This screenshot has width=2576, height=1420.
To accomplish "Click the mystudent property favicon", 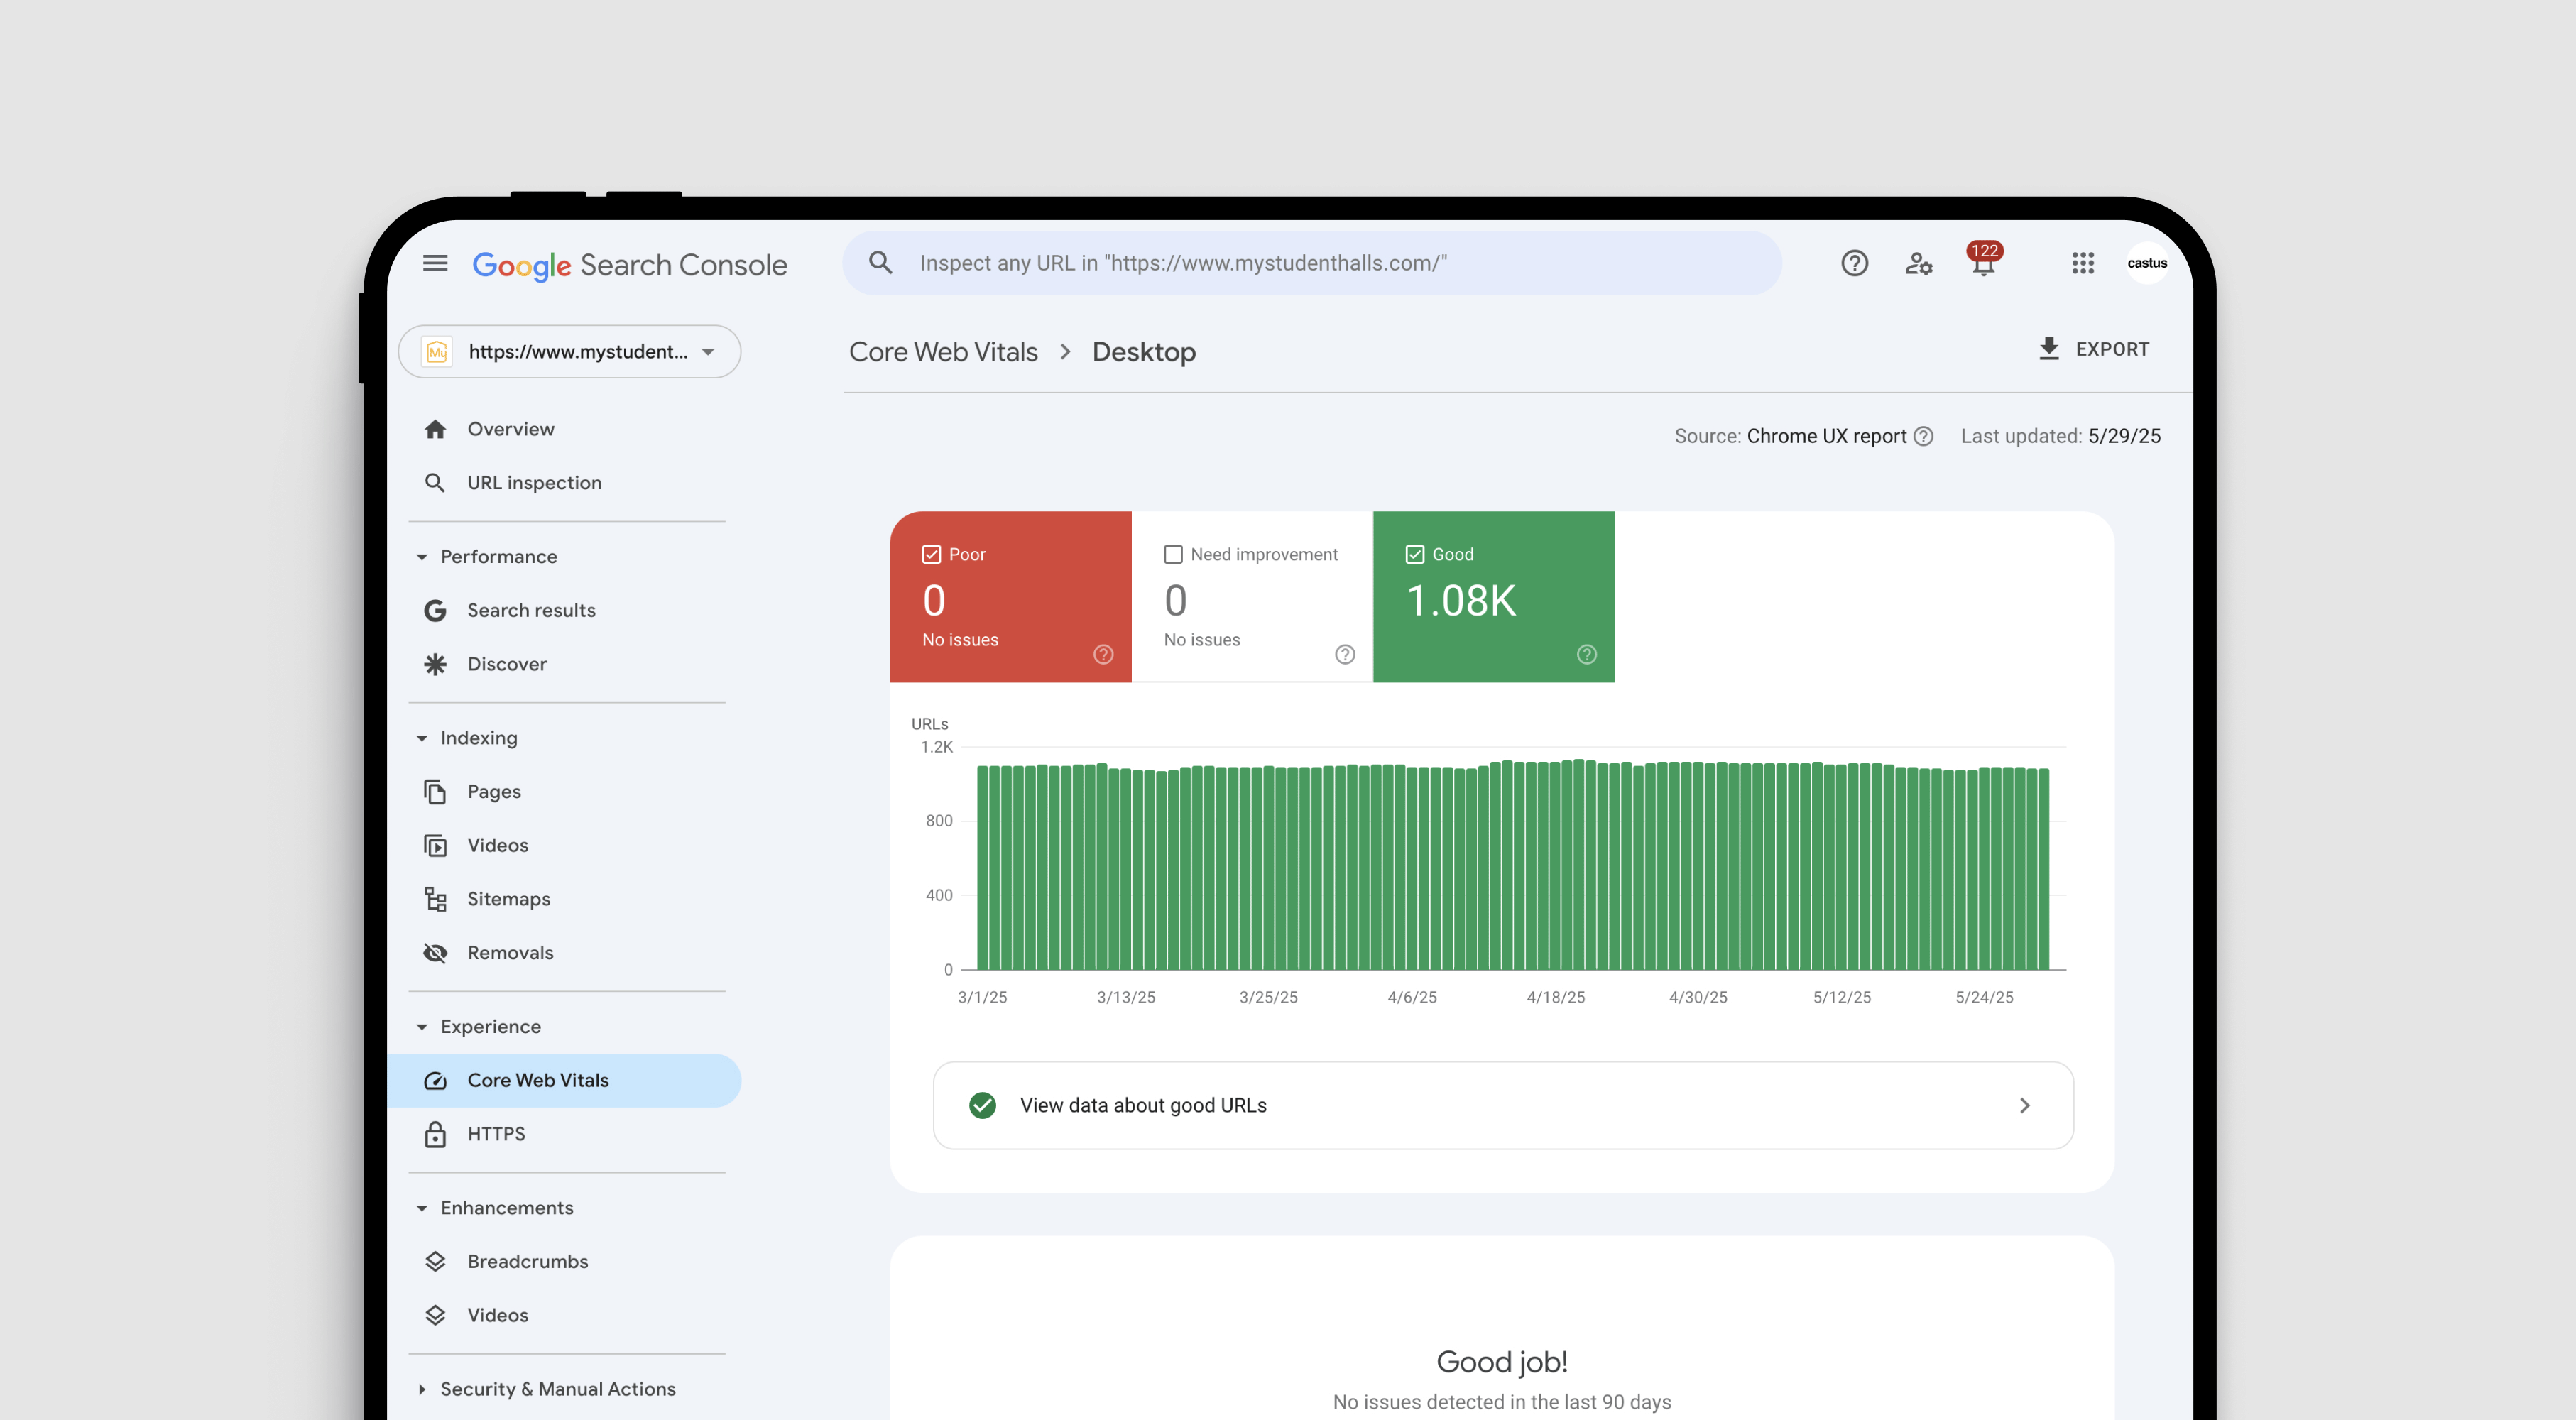I will (x=437, y=351).
